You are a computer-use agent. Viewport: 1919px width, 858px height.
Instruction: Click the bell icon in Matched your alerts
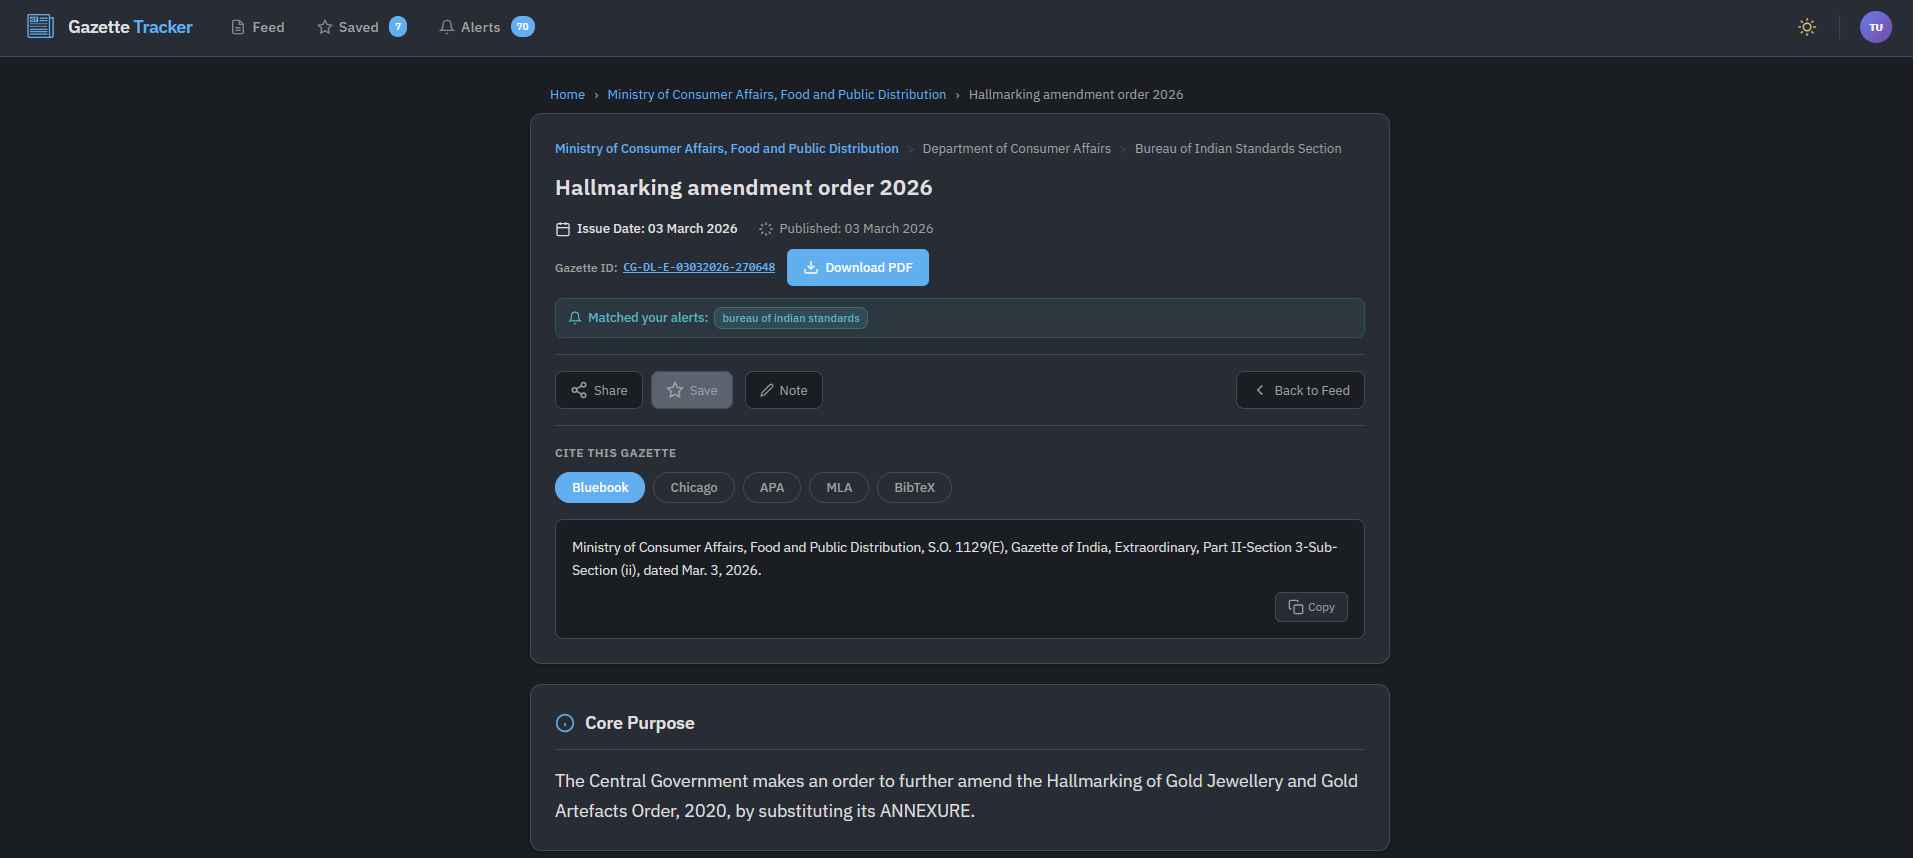pos(575,318)
